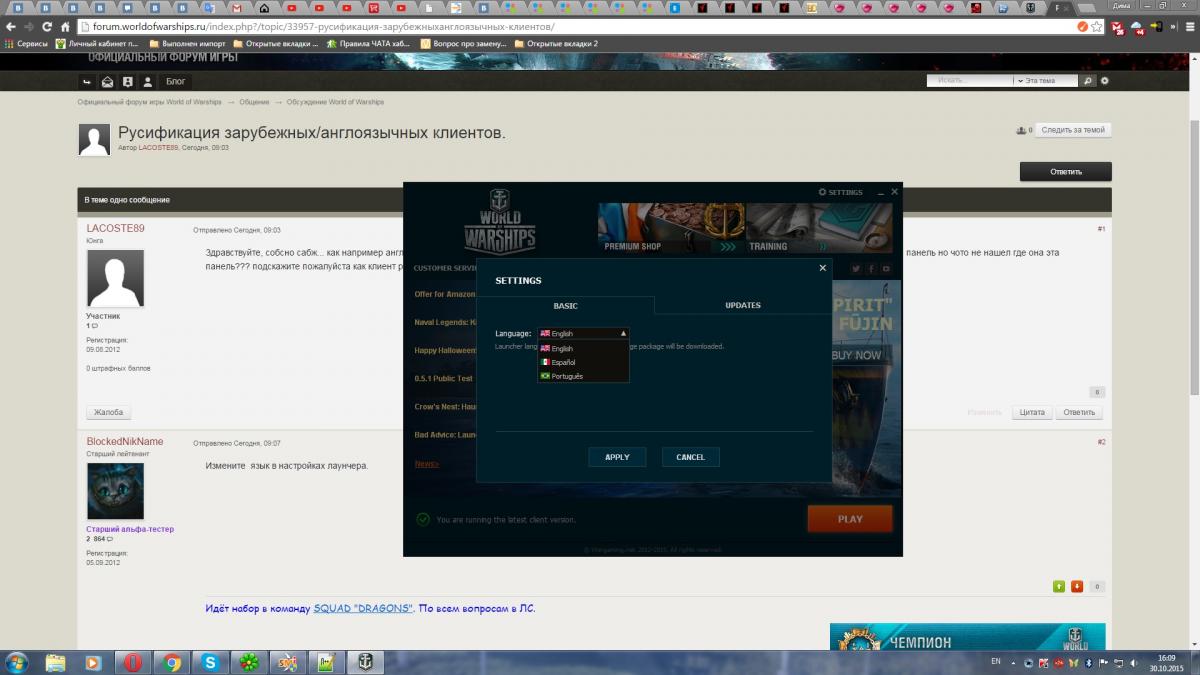Screen dimensions: 1200x675
Task: Open the Language dropdown showing English
Action: tap(583, 333)
